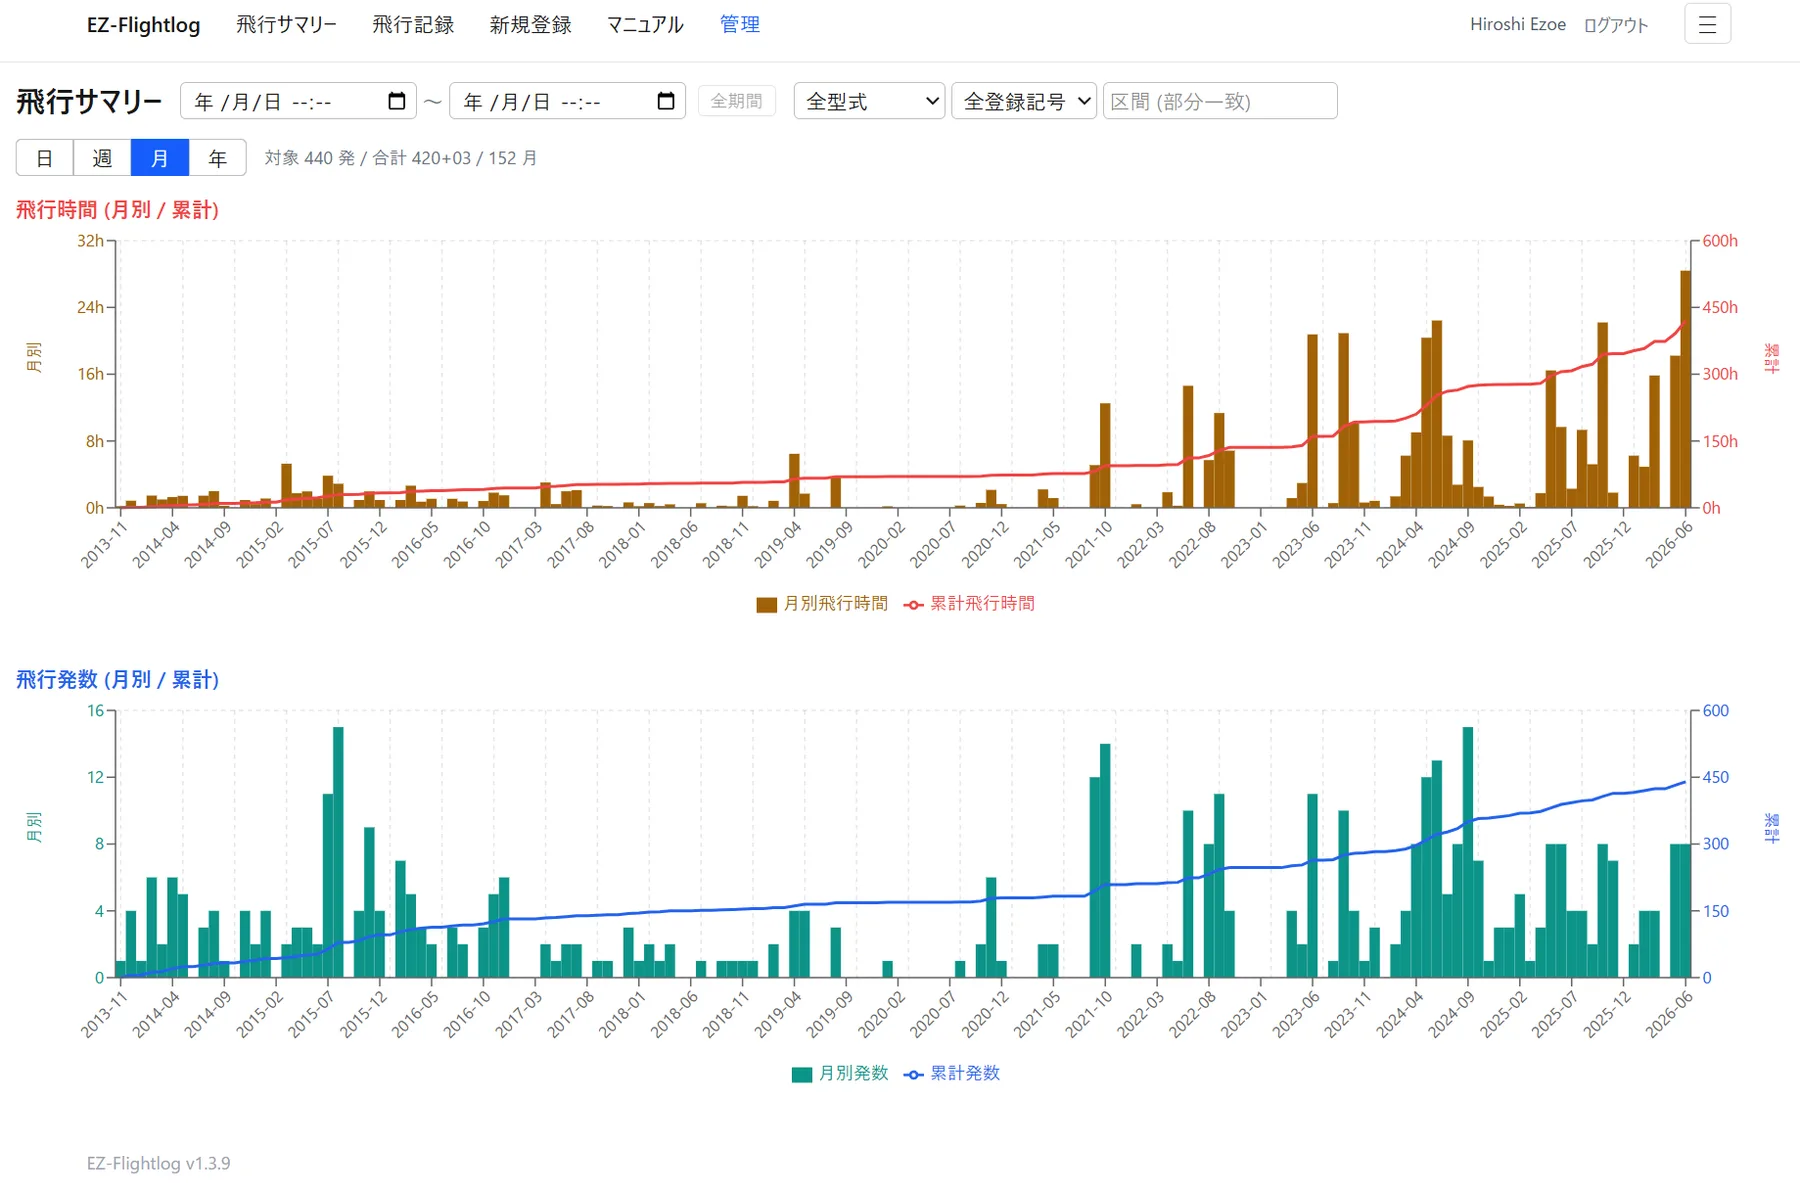
Task: Open the 飛行記録 nav item
Action: click(x=413, y=25)
